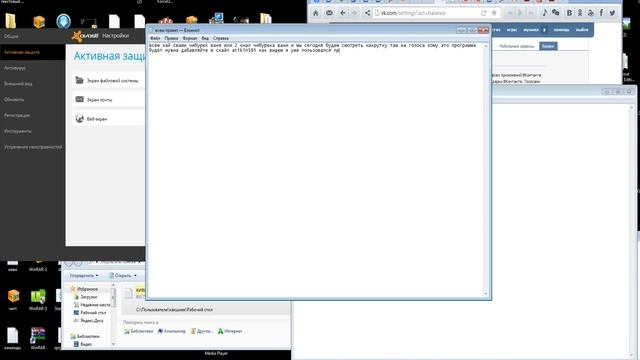Switch to Мобильные сервисы tab on VK
This screenshot has width=640, height=360.
(x=516, y=46)
